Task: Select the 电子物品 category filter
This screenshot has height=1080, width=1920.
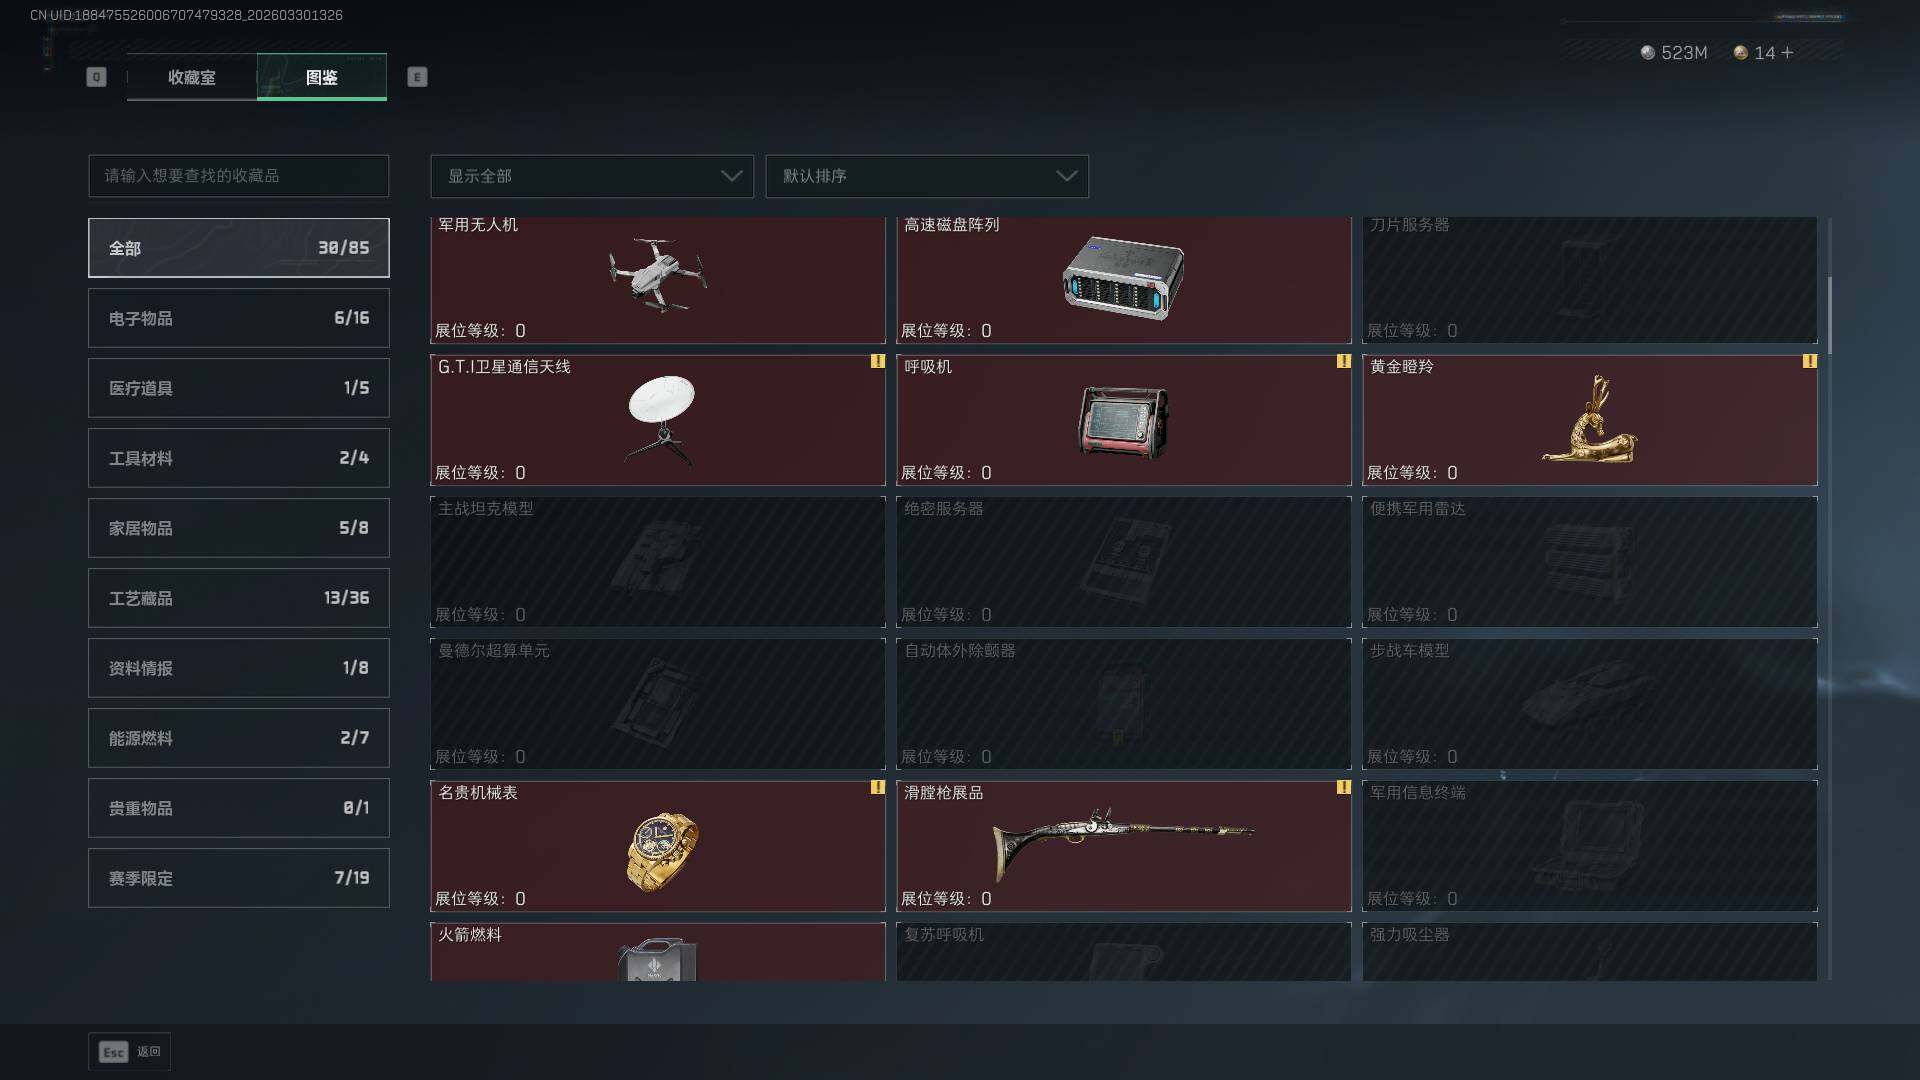Action: tap(239, 318)
